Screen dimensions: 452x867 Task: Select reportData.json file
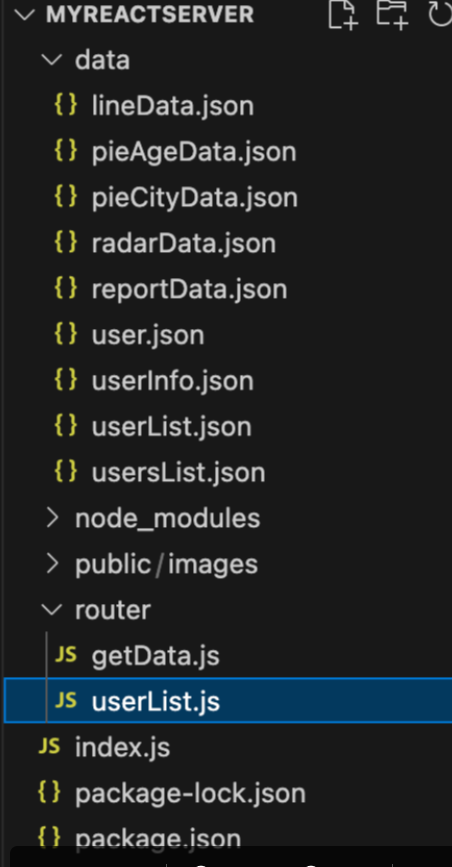click(x=189, y=289)
